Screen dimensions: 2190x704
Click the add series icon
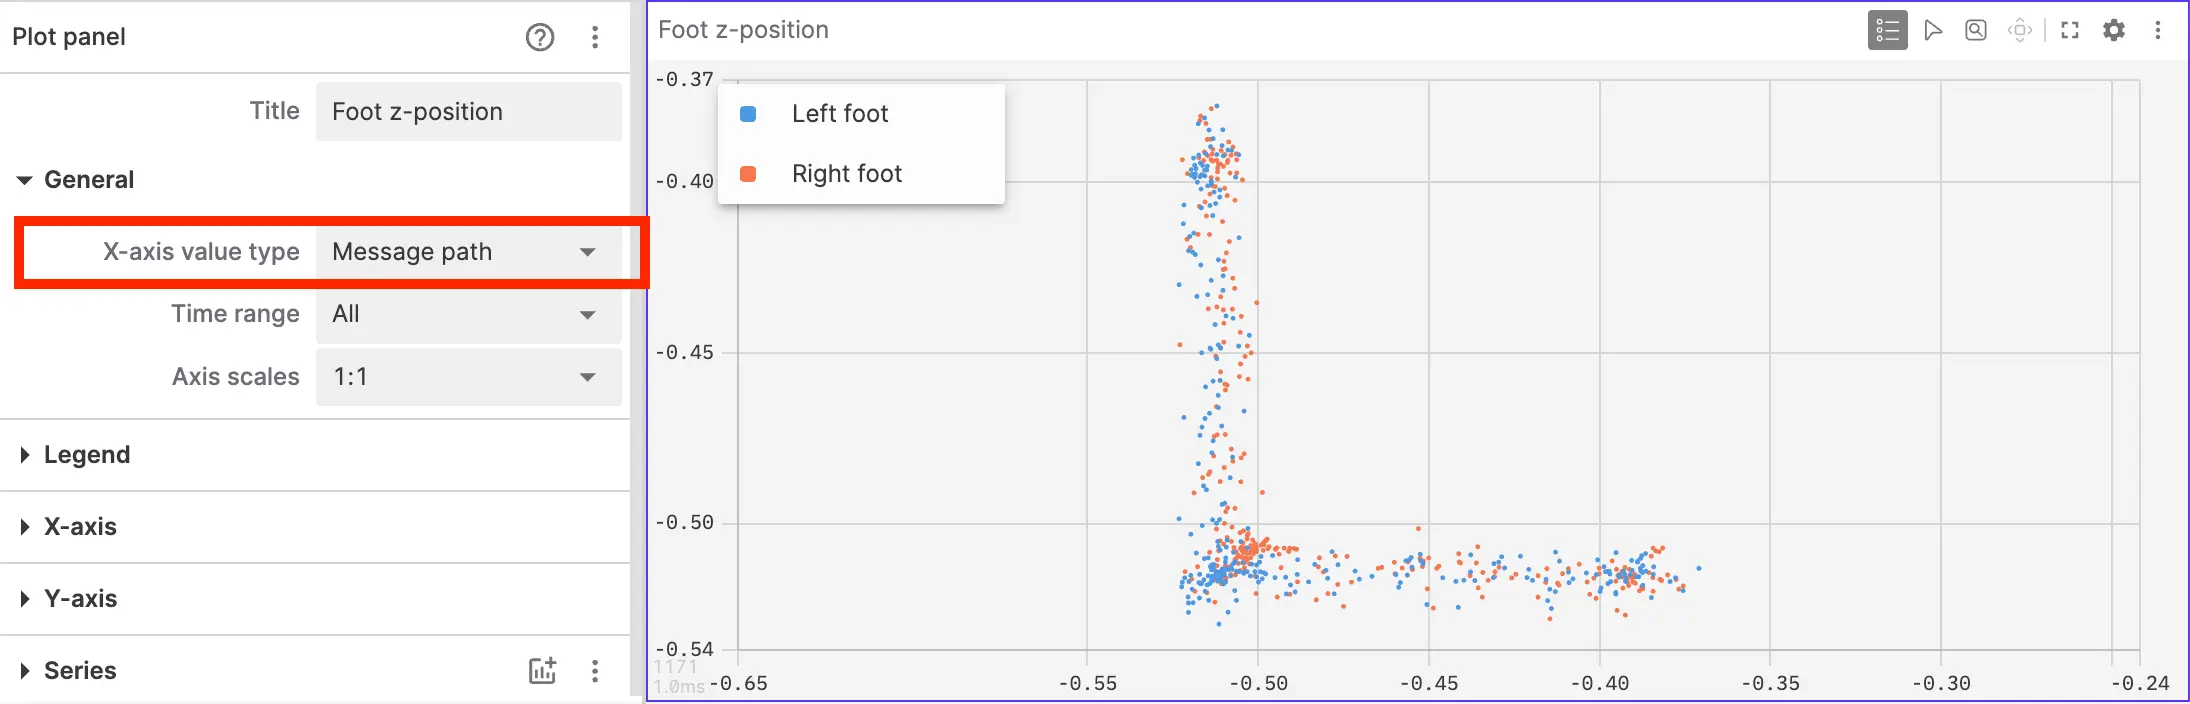(542, 671)
